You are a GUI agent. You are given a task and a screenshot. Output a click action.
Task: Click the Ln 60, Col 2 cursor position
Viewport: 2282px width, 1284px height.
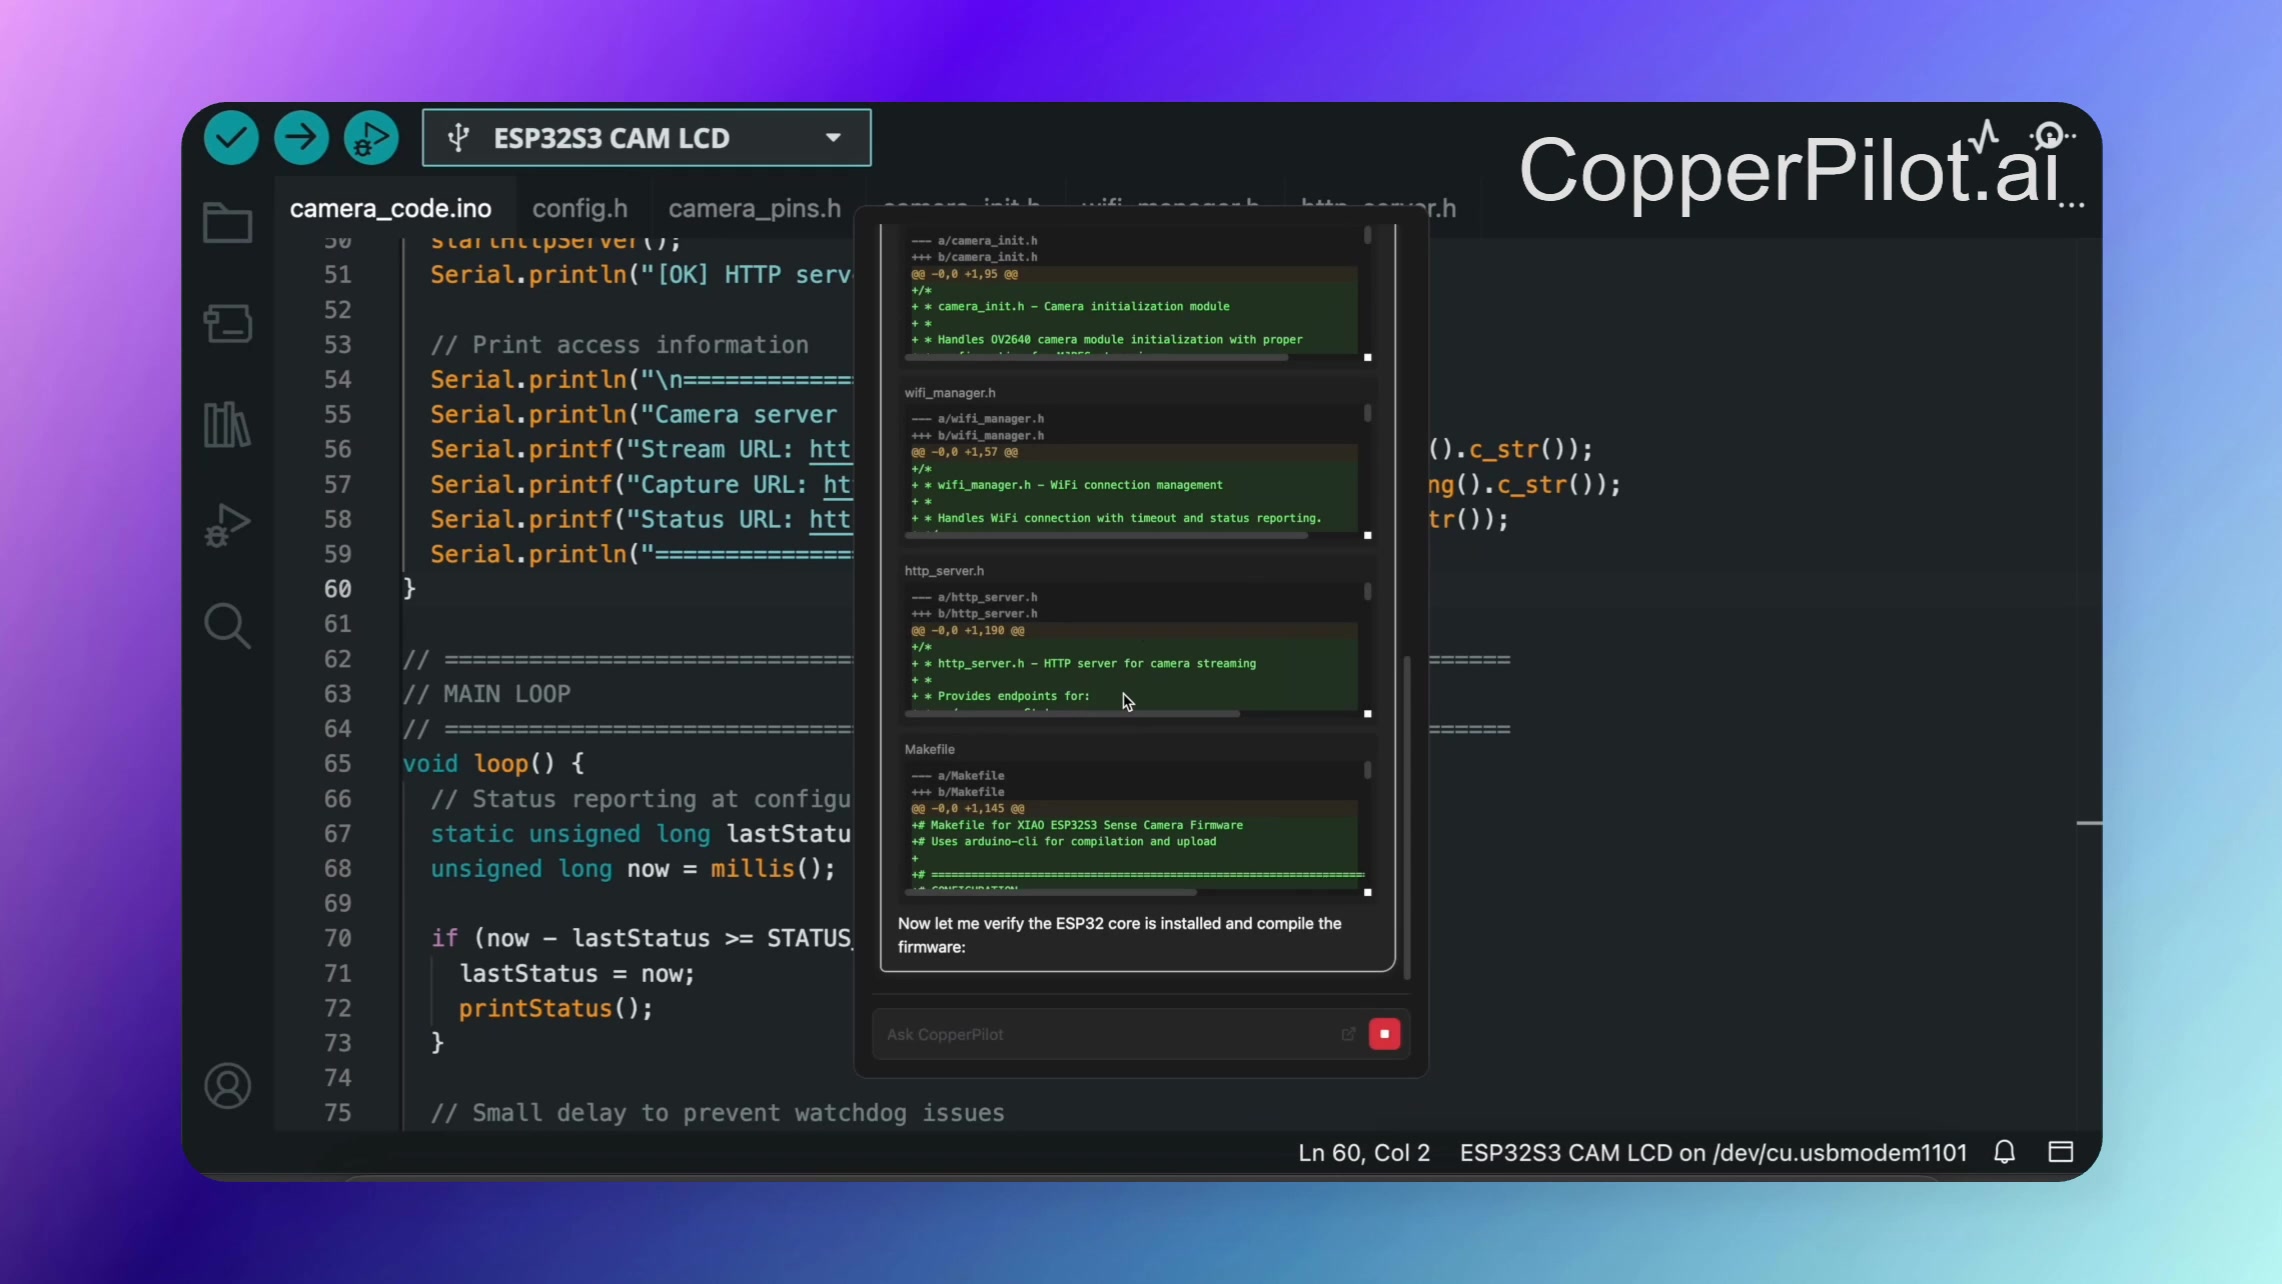click(x=1364, y=1153)
